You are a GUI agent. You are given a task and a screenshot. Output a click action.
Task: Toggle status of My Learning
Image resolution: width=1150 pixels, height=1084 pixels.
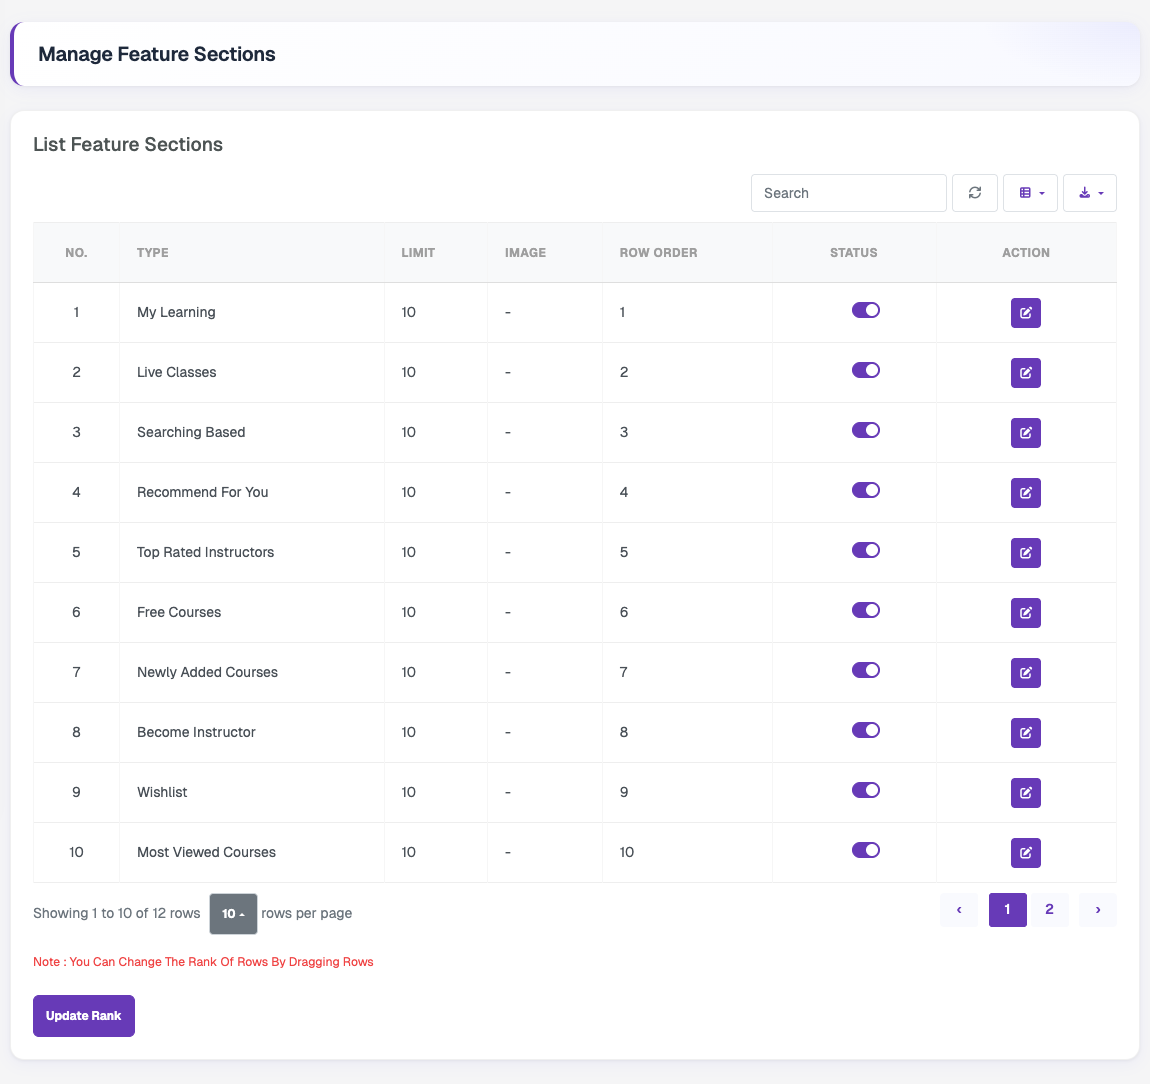click(865, 310)
